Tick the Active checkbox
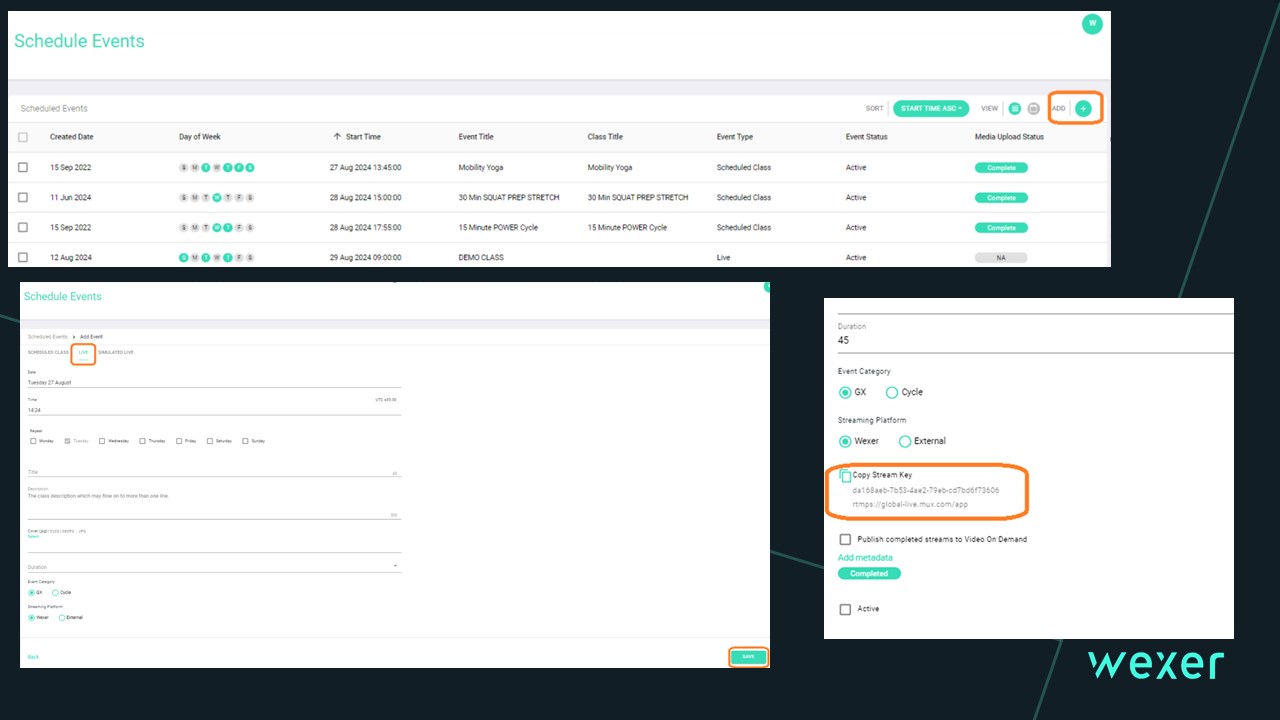This screenshot has height=720, width=1280. tap(846, 609)
